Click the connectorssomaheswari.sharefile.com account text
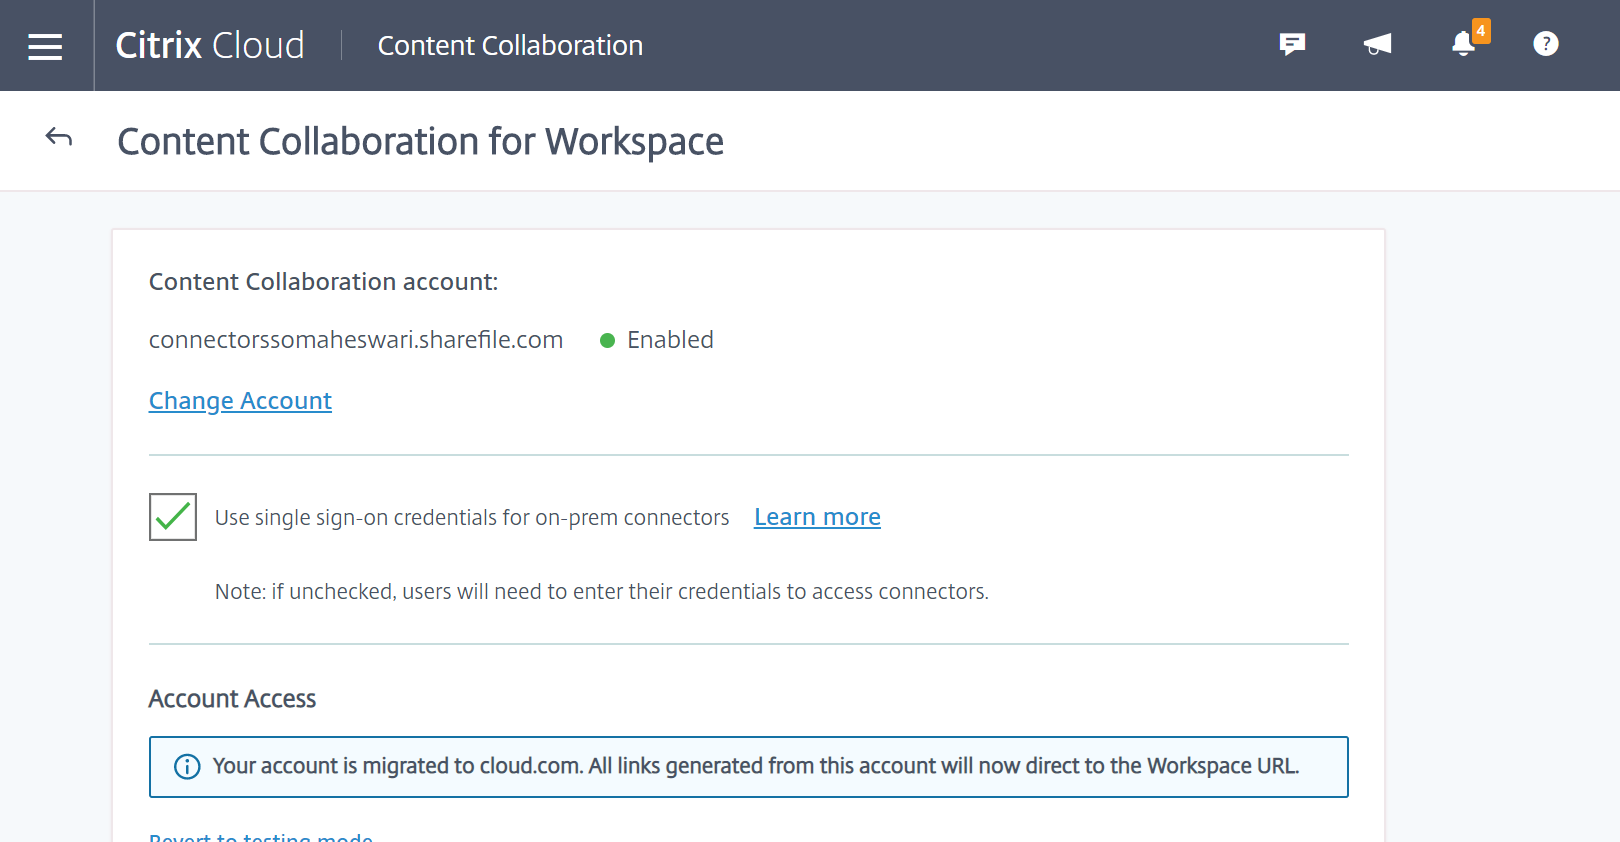Image resolution: width=1620 pixels, height=842 pixels. 356,340
